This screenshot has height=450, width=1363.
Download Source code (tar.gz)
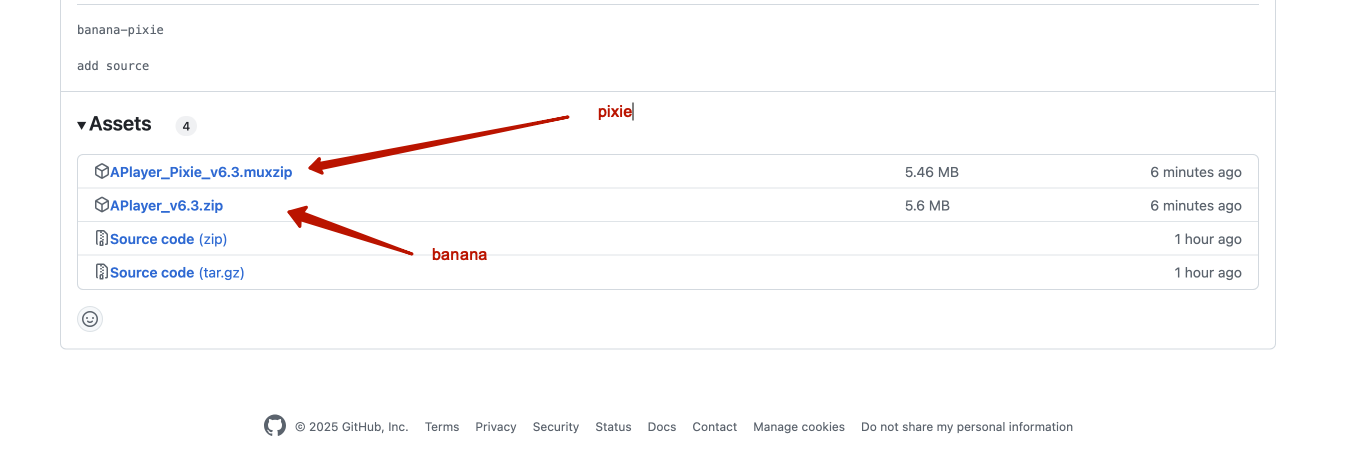click(x=177, y=273)
